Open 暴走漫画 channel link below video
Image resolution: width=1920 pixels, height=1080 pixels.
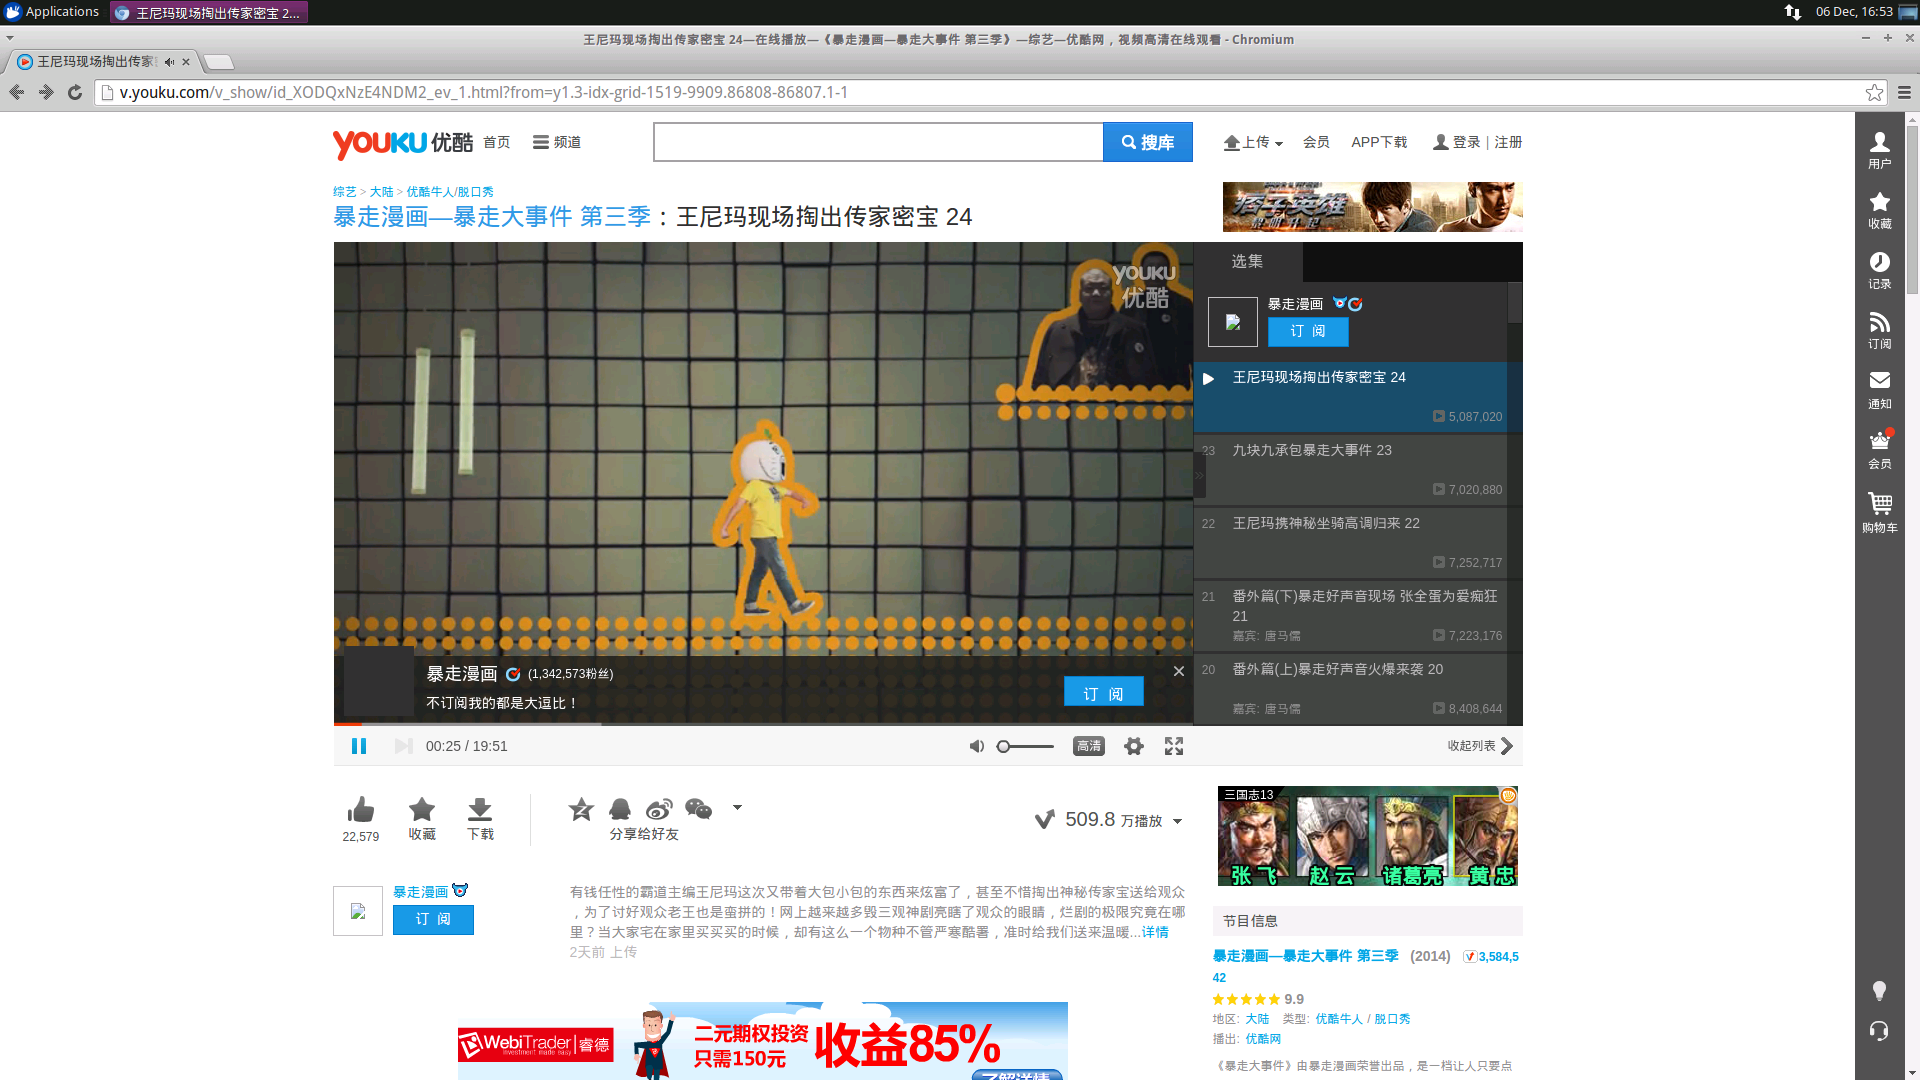point(420,892)
